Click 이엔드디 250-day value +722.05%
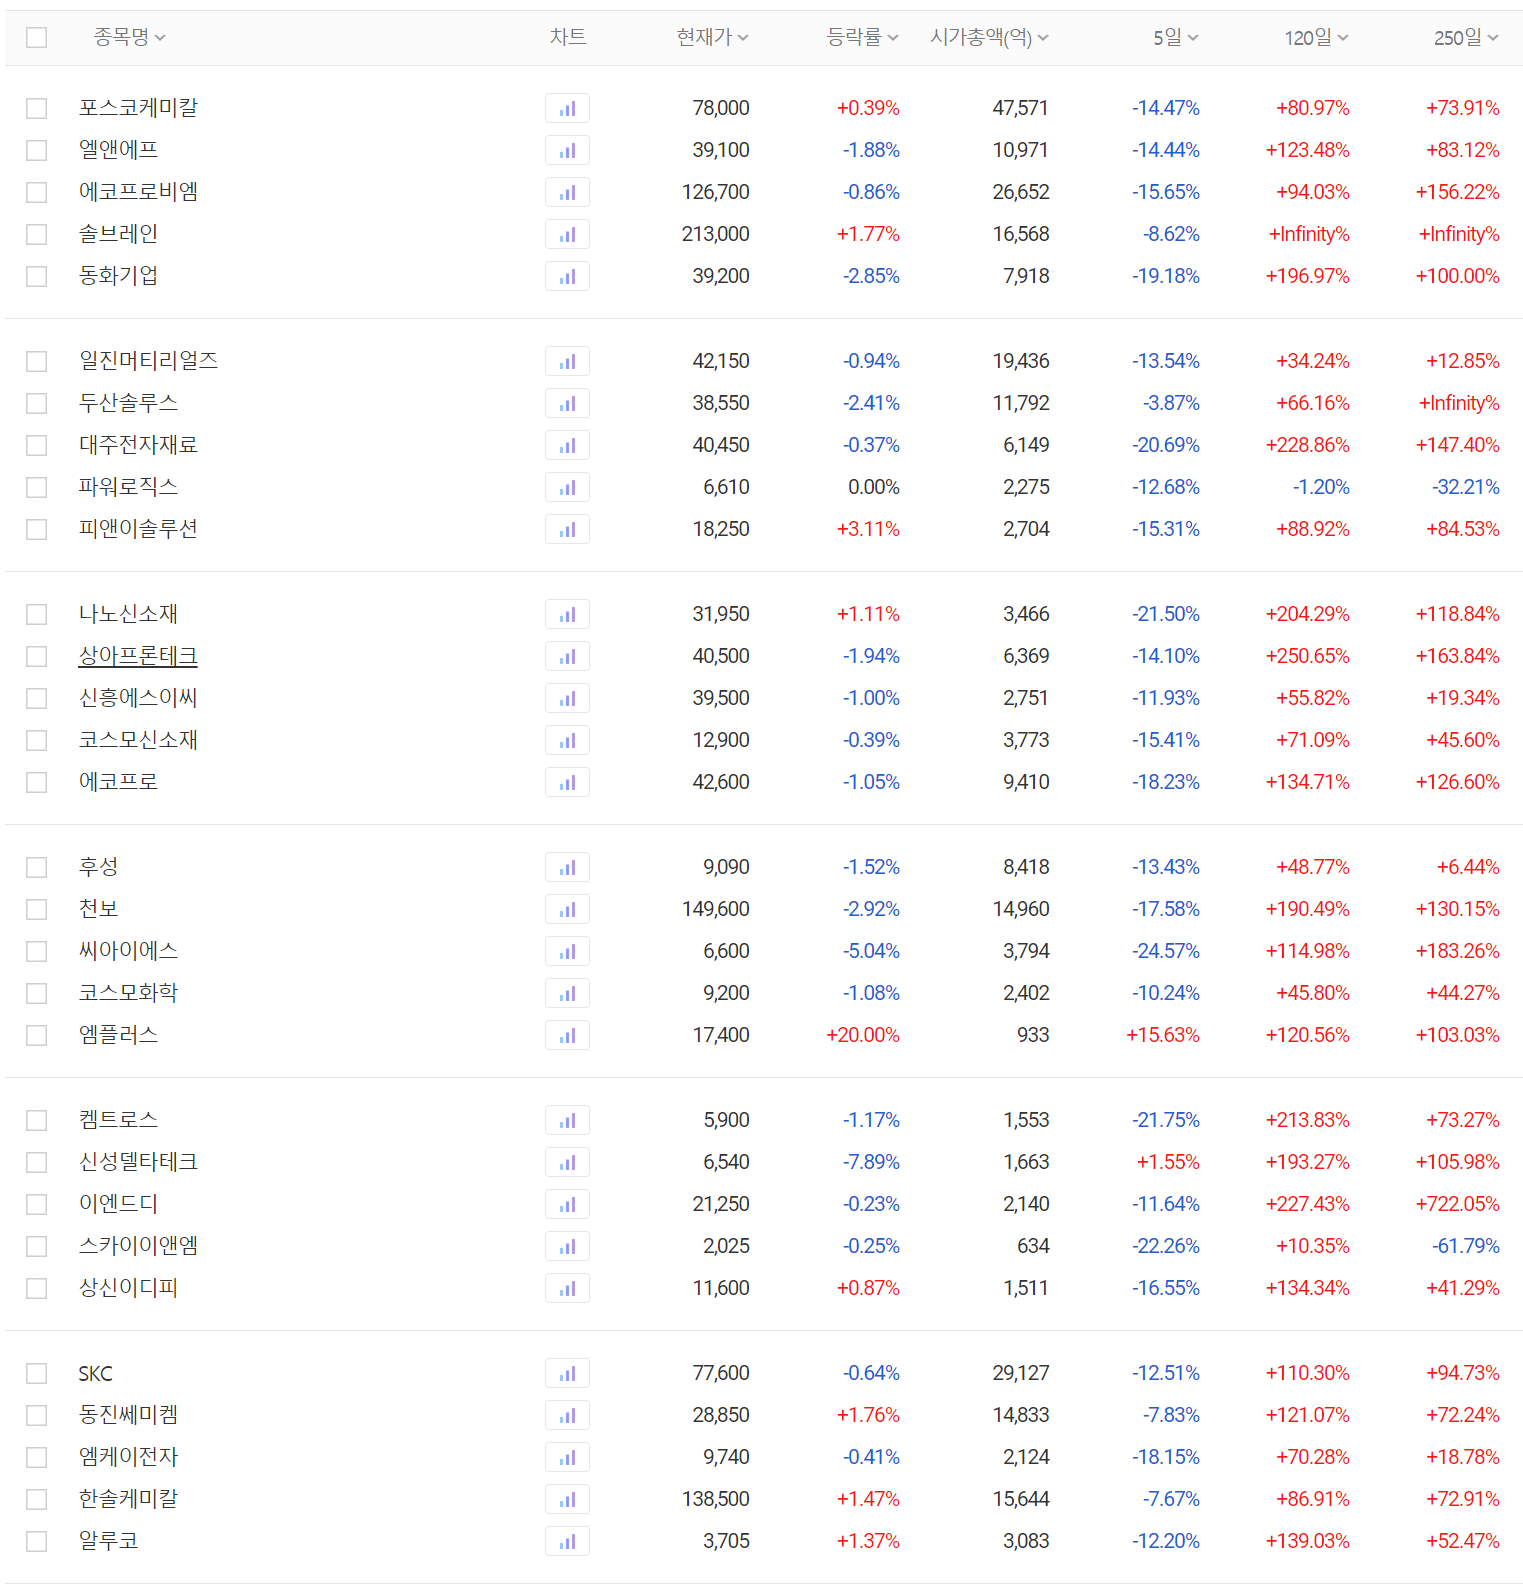 (x=1457, y=1204)
